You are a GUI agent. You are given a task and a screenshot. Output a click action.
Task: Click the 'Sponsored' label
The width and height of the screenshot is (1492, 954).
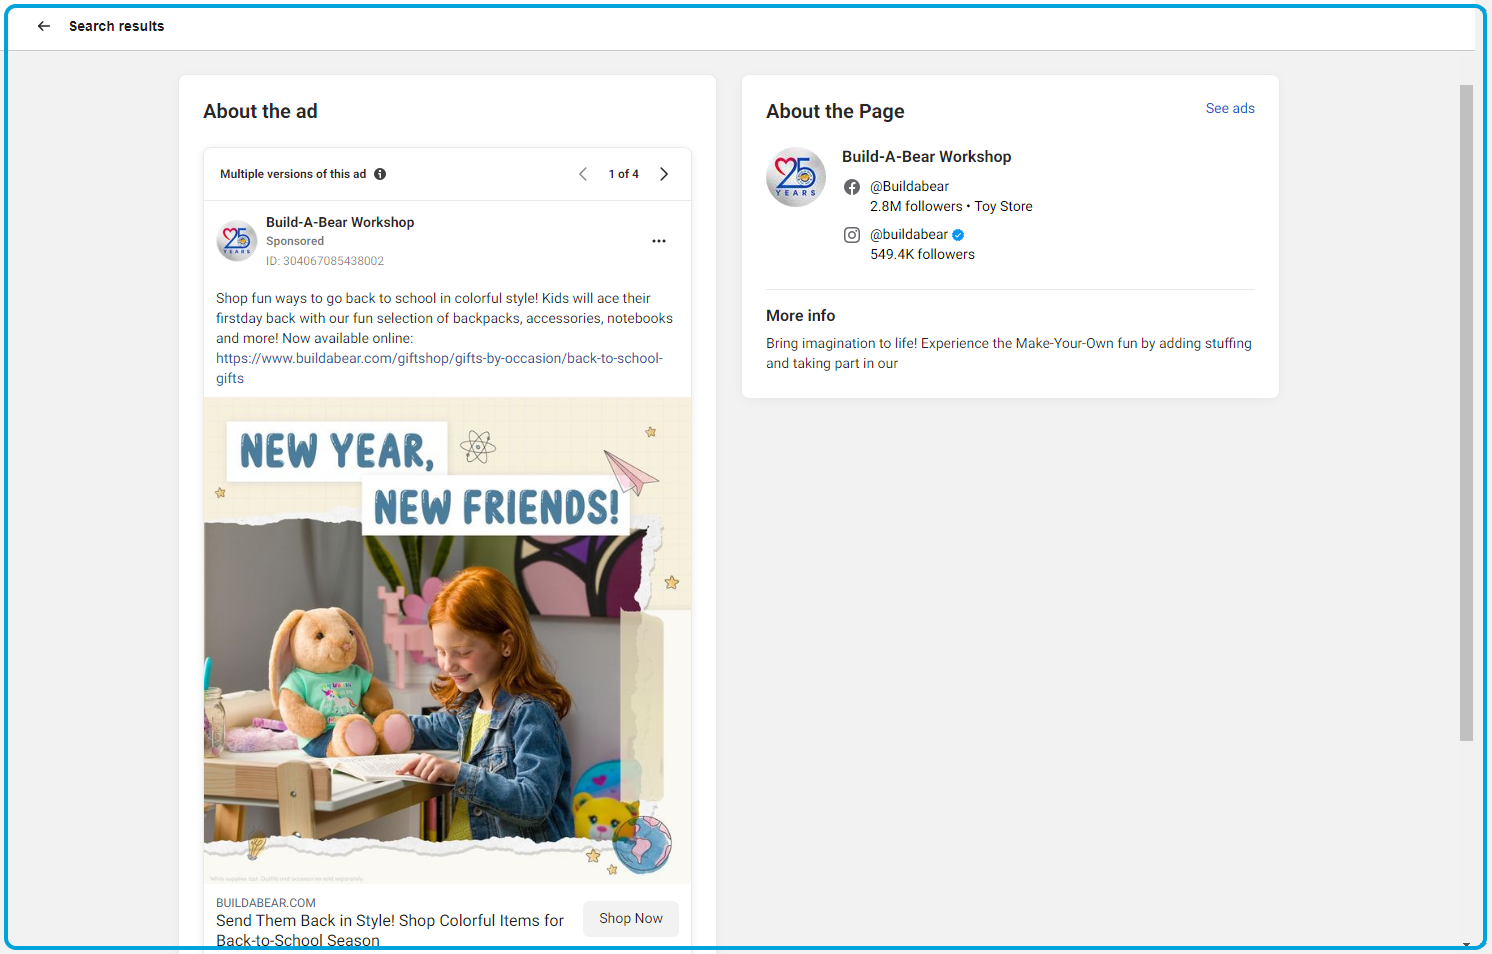pyautogui.click(x=295, y=241)
